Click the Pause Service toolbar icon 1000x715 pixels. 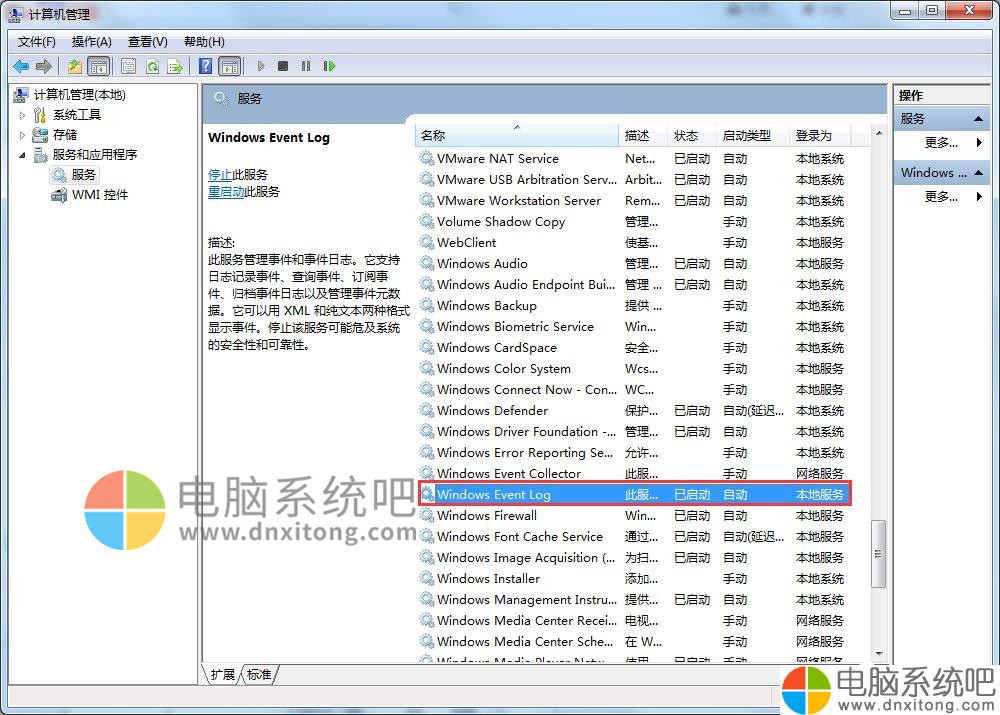click(306, 66)
